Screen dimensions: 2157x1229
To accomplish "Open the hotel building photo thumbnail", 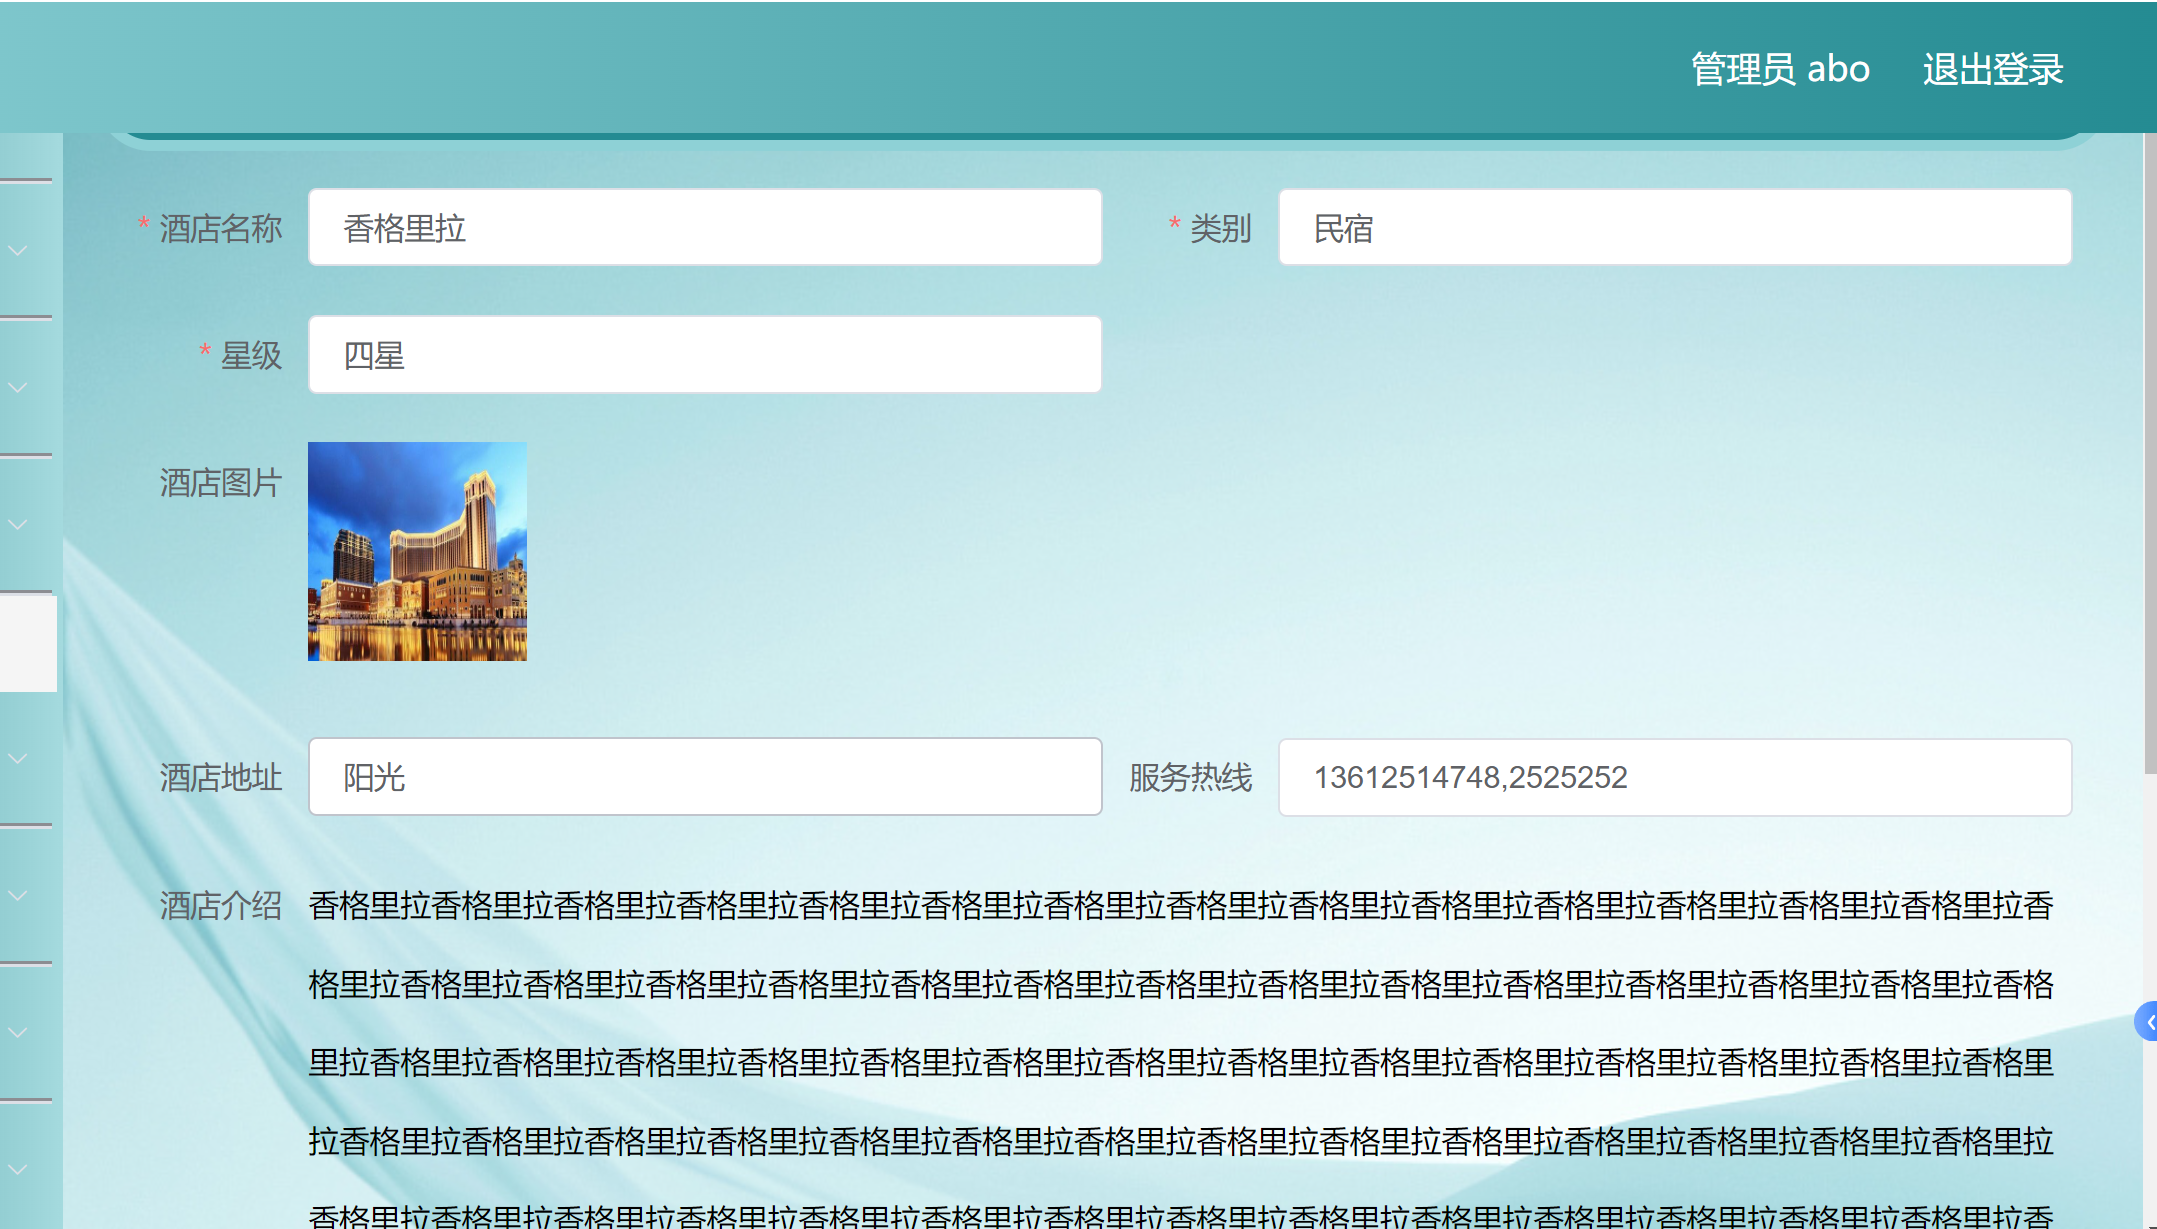I will pyautogui.click(x=417, y=551).
